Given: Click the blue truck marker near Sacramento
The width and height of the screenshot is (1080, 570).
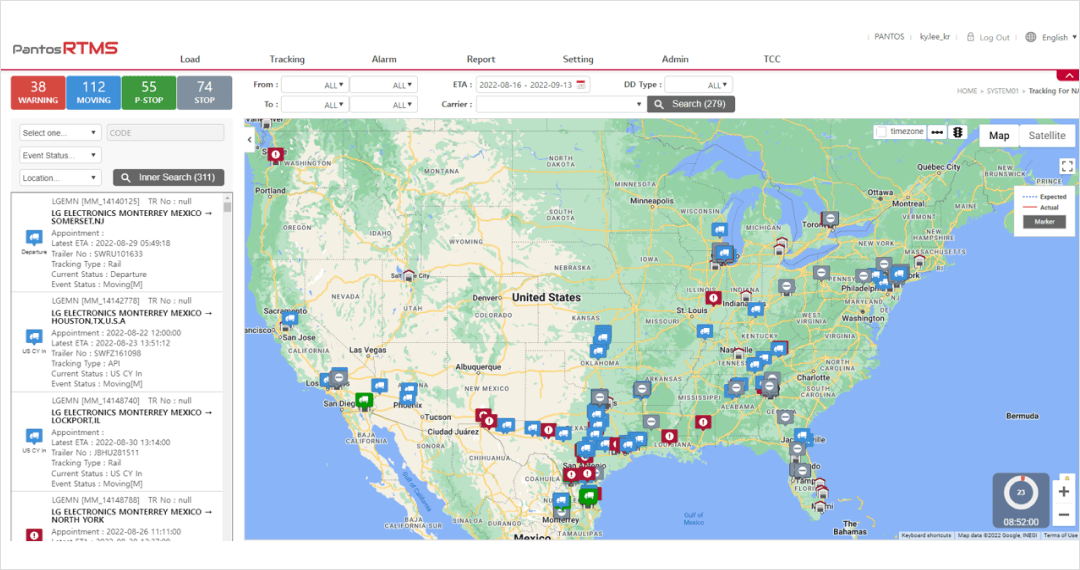Looking at the screenshot, I should point(290,319).
